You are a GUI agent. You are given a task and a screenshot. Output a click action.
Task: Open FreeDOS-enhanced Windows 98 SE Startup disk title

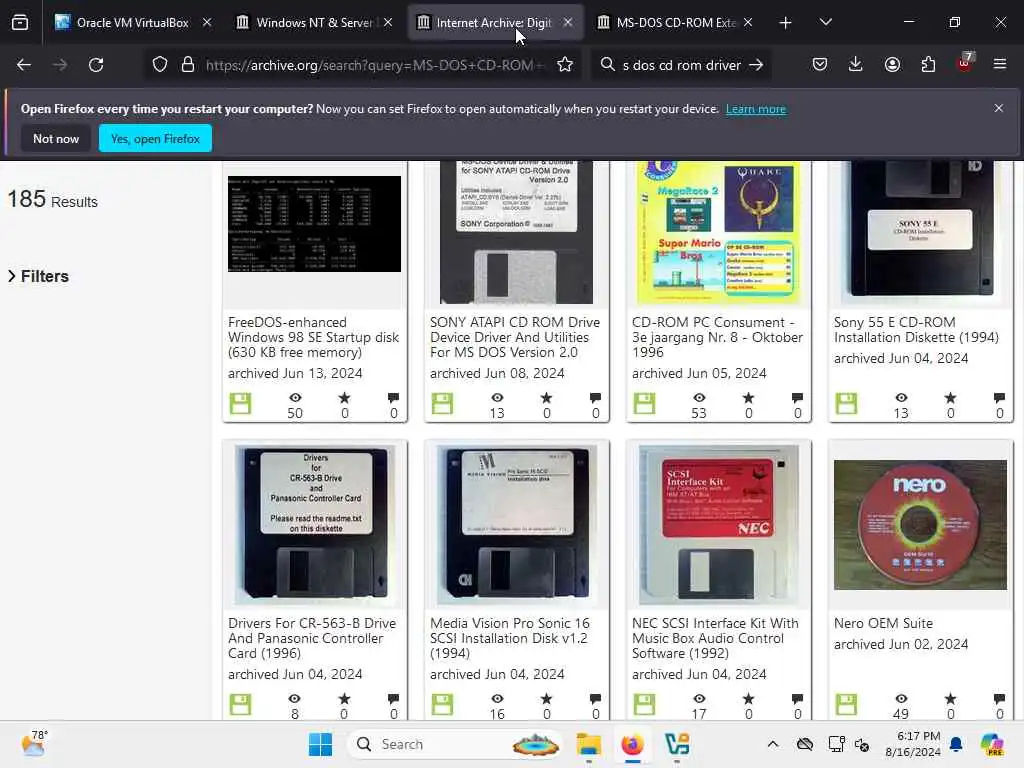[313, 337]
